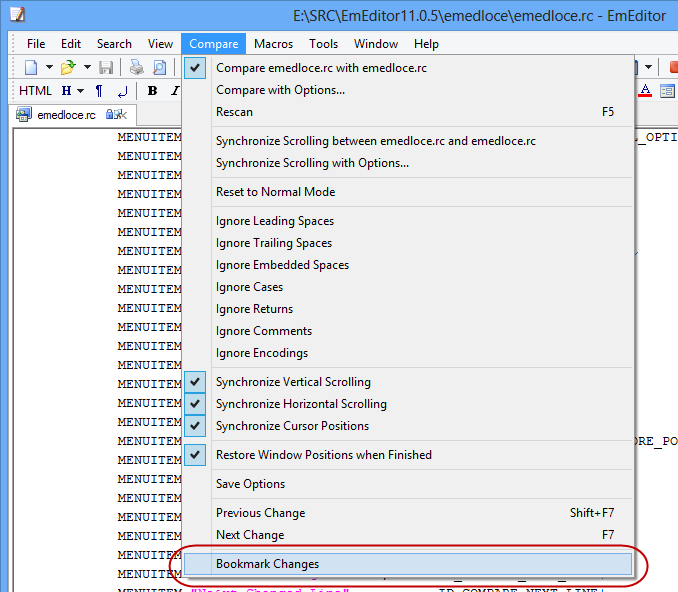Enable Ignore Embedded Spaces
Image resolution: width=678 pixels, height=592 pixels.
point(408,265)
